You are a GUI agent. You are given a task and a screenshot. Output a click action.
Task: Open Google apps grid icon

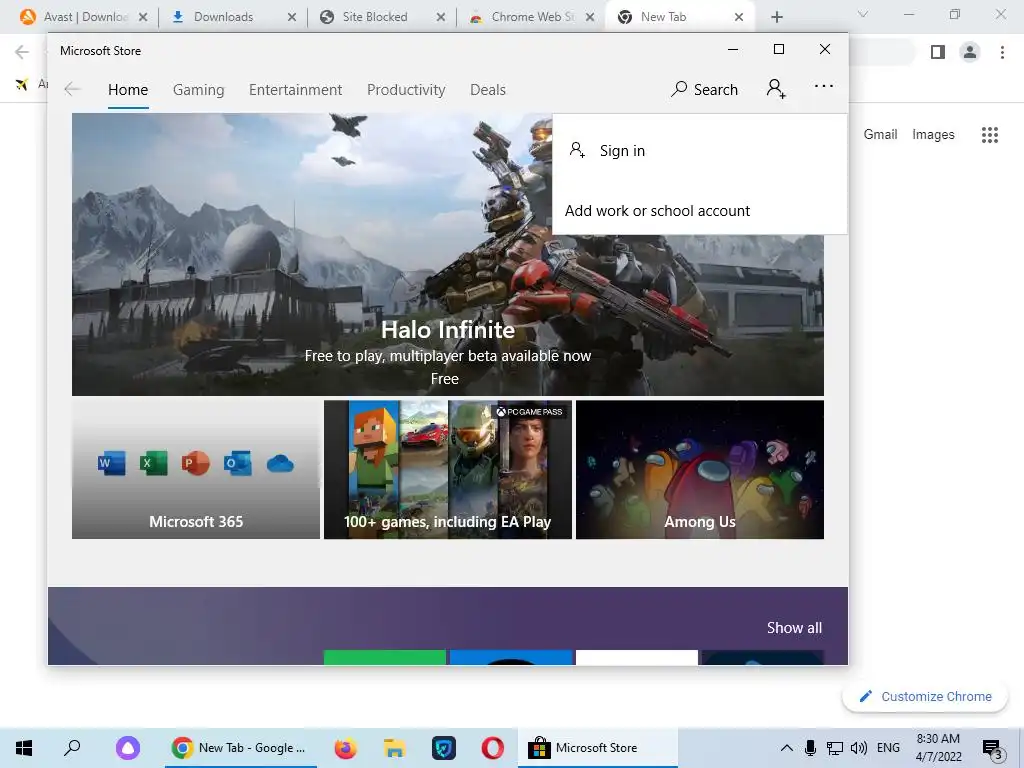coord(990,135)
